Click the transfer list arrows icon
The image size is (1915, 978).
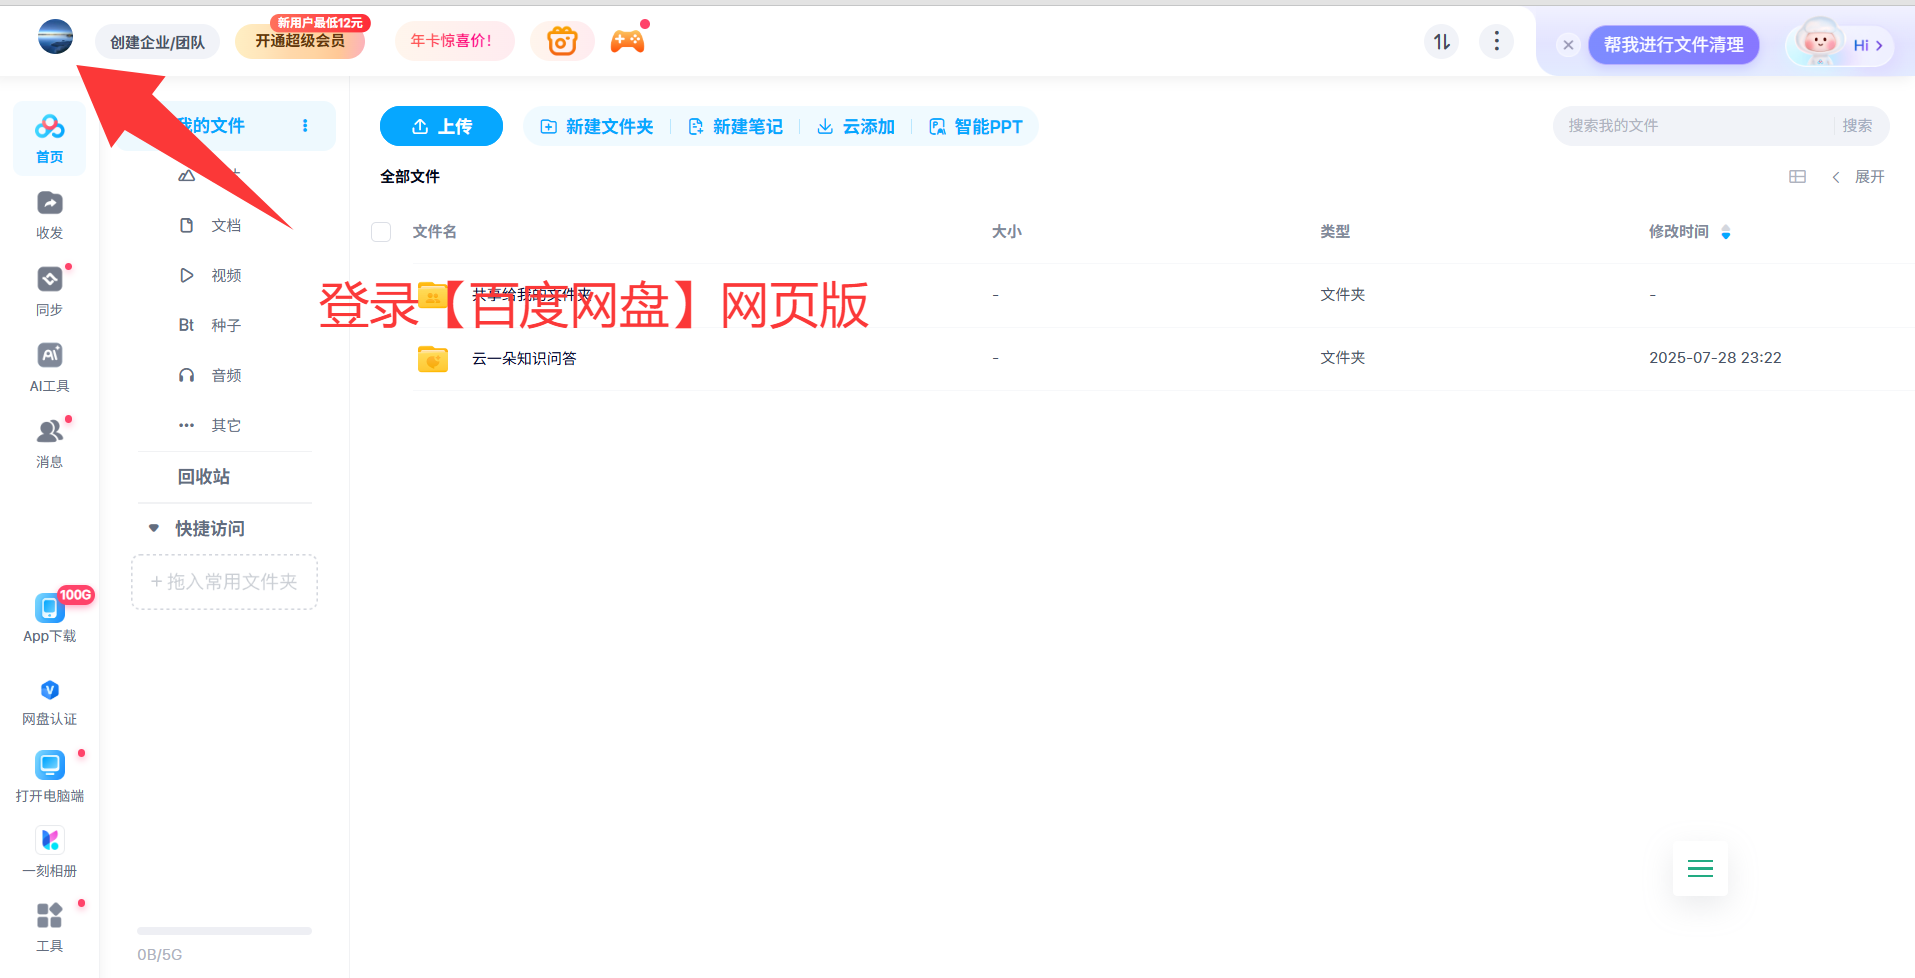click(1441, 42)
